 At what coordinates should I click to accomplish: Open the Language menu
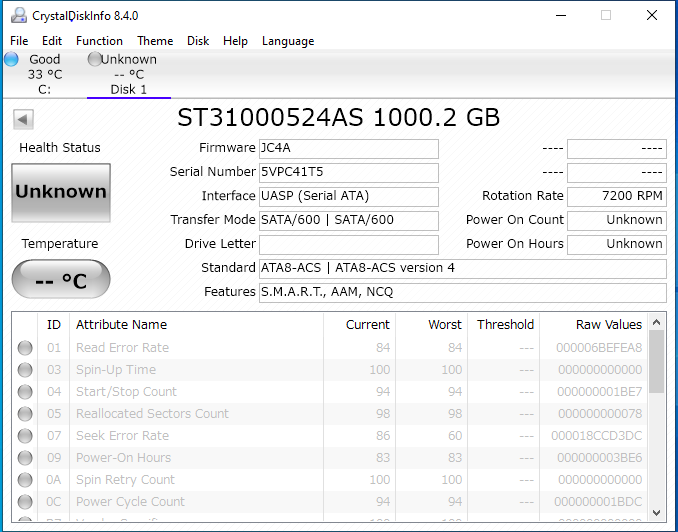coord(288,41)
